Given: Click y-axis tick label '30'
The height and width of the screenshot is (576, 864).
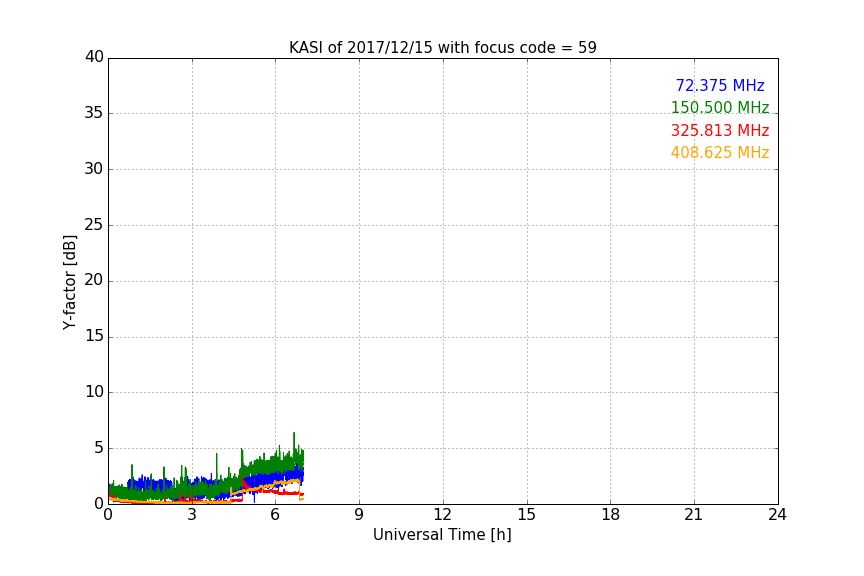Looking at the screenshot, I should click(x=94, y=169).
